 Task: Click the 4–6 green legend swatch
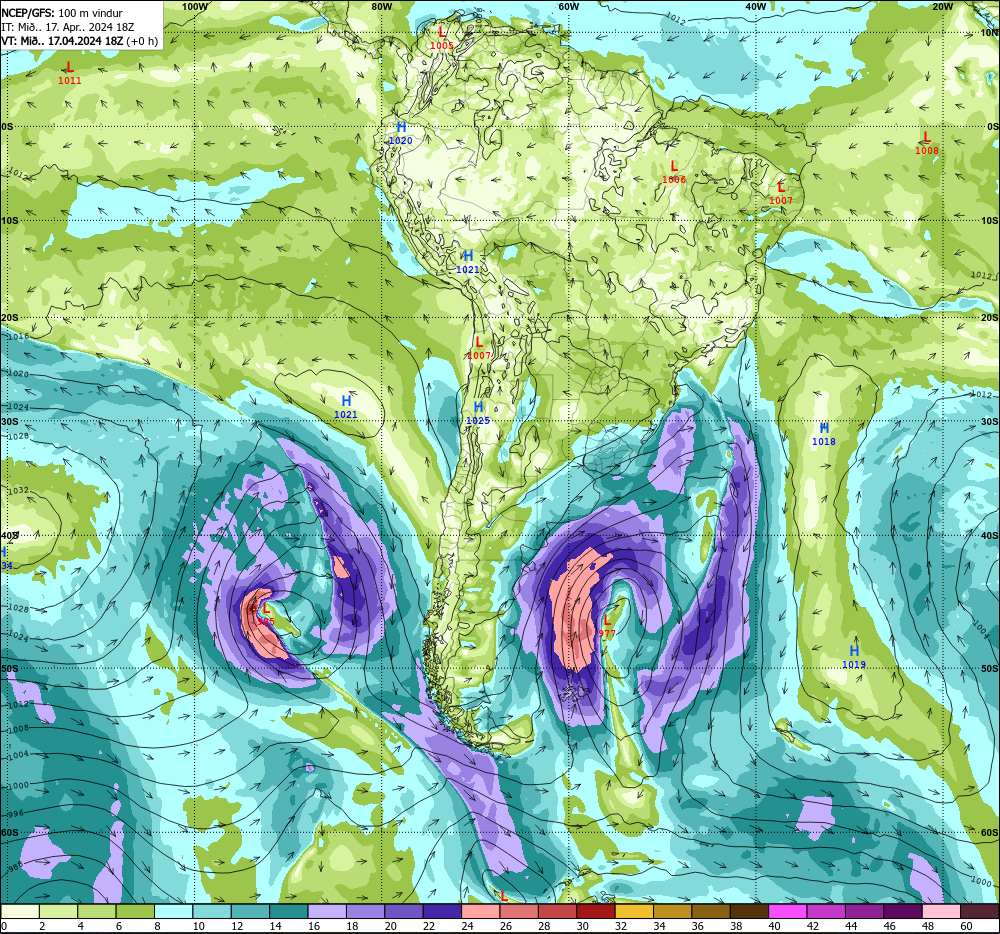point(96,911)
